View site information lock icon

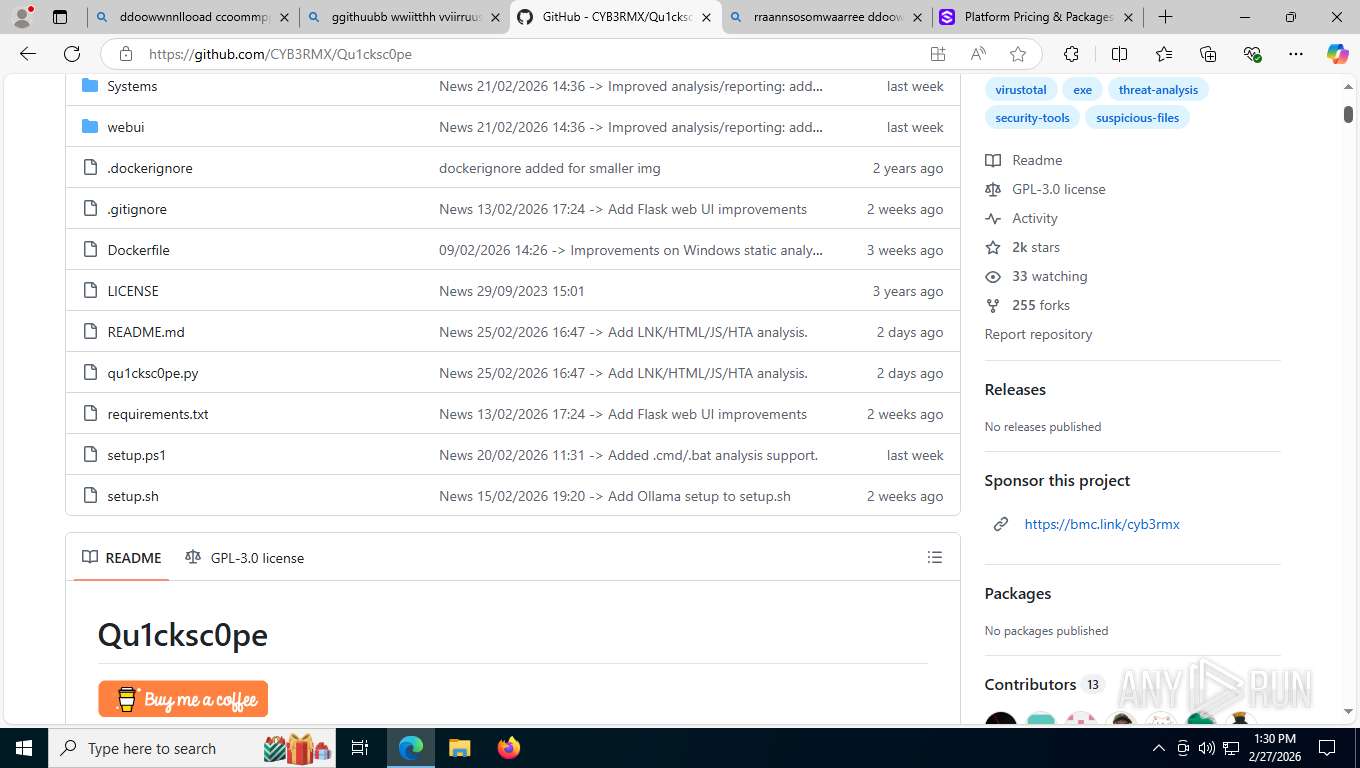[x=125, y=54]
